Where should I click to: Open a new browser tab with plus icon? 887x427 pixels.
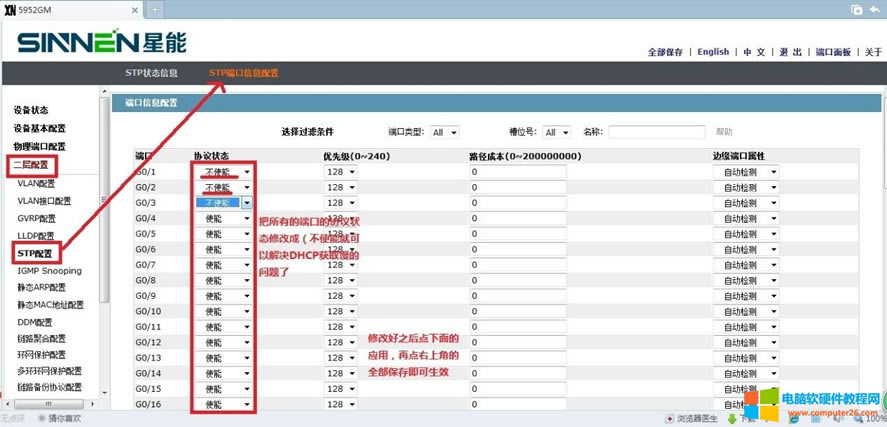tap(154, 9)
